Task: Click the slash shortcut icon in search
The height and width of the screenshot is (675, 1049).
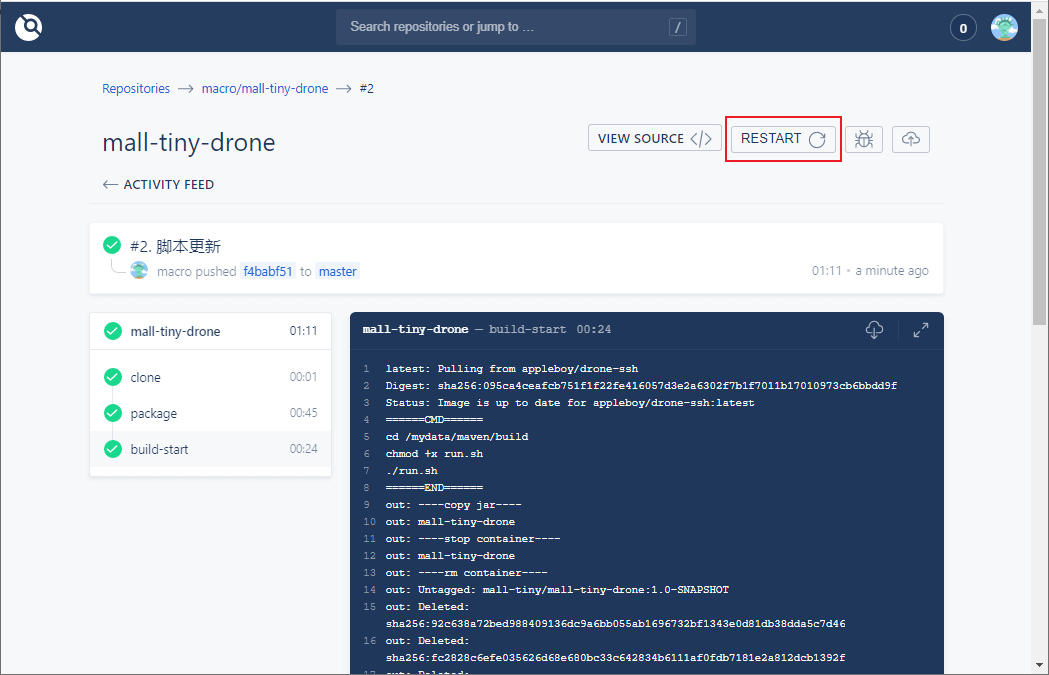Action: tap(678, 27)
